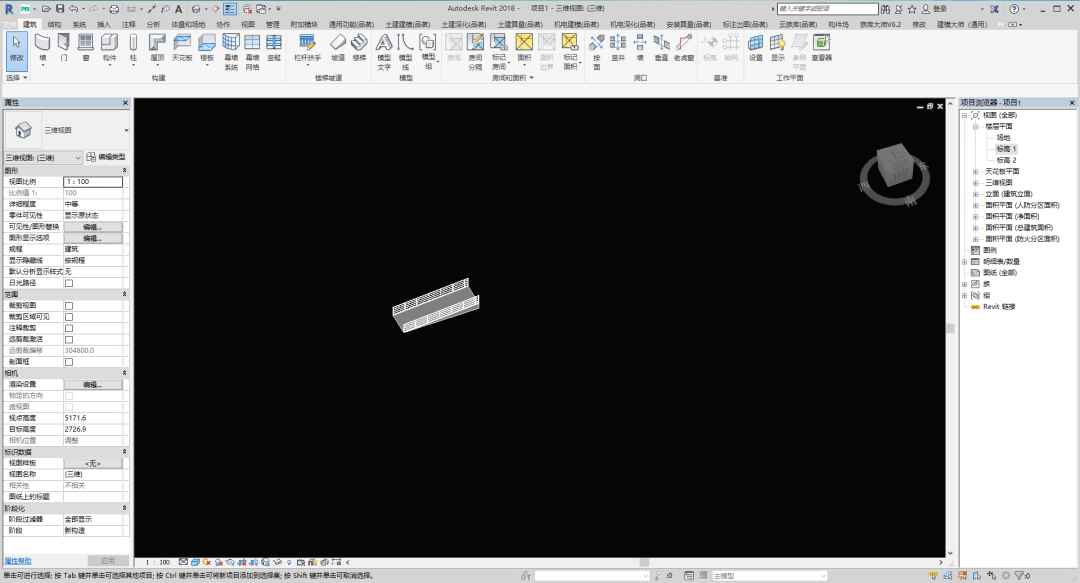Pick the 屋顶 (Roof) tool

(157, 48)
